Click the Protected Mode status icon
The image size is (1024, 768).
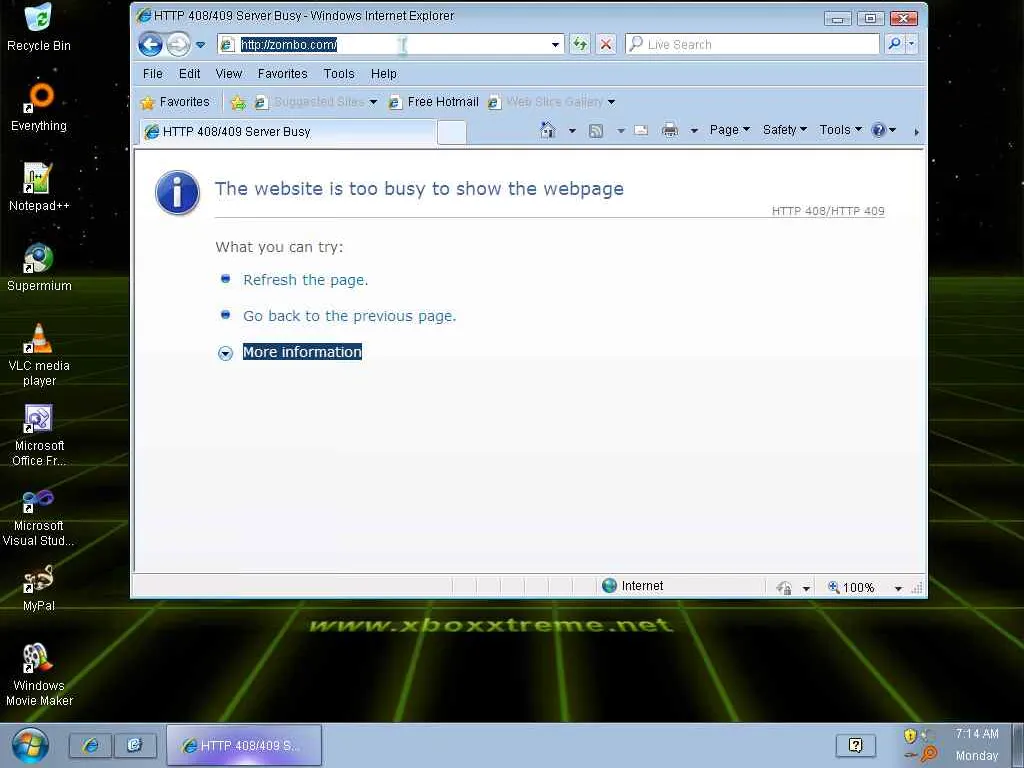[x=784, y=588]
